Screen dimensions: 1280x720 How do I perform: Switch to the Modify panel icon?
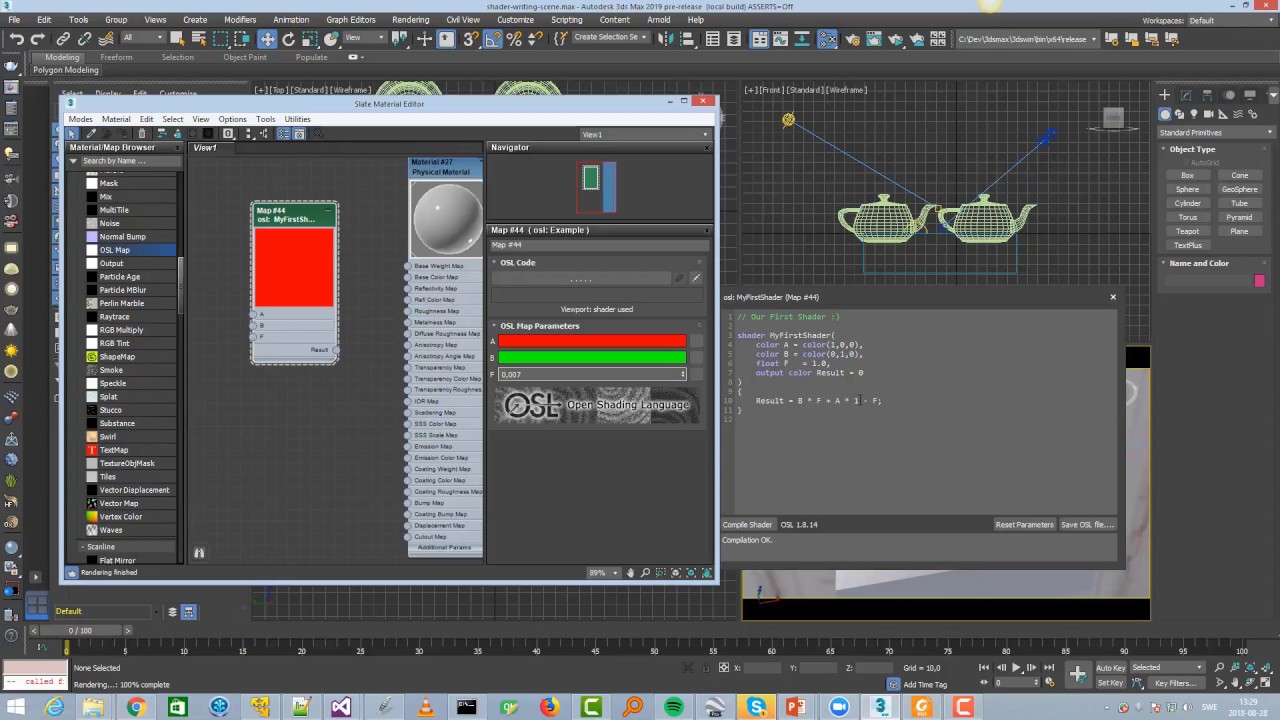pos(1186,95)
